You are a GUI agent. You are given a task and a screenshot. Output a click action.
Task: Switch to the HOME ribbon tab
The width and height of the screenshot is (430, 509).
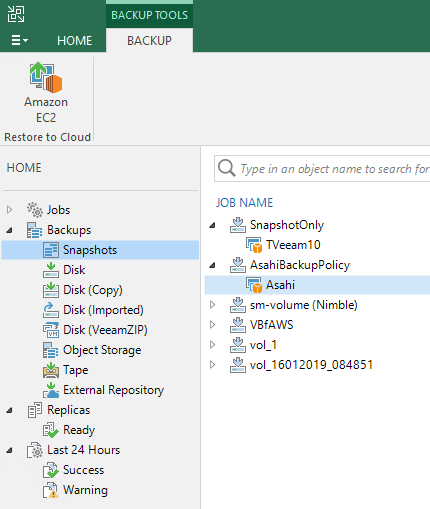coord(74,41)
